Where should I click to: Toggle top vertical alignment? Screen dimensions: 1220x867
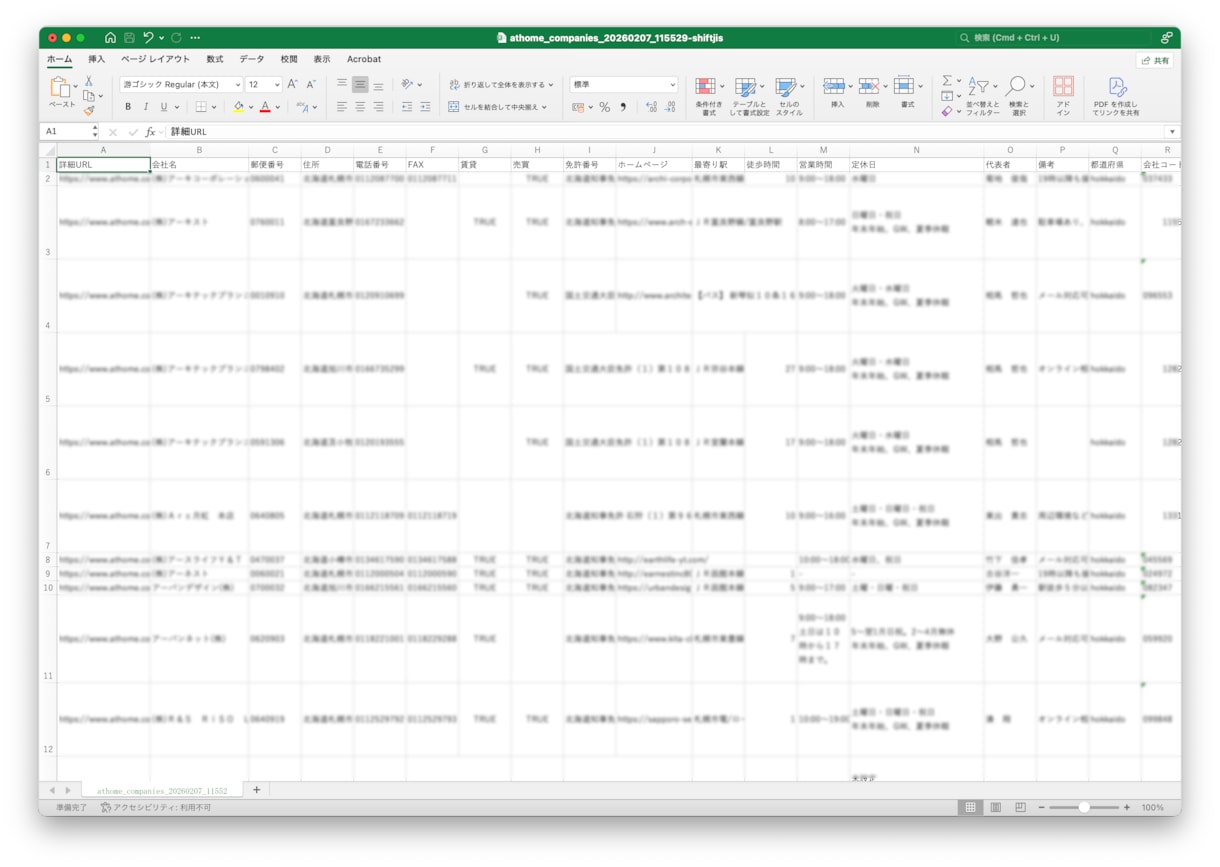pos(342,85)
